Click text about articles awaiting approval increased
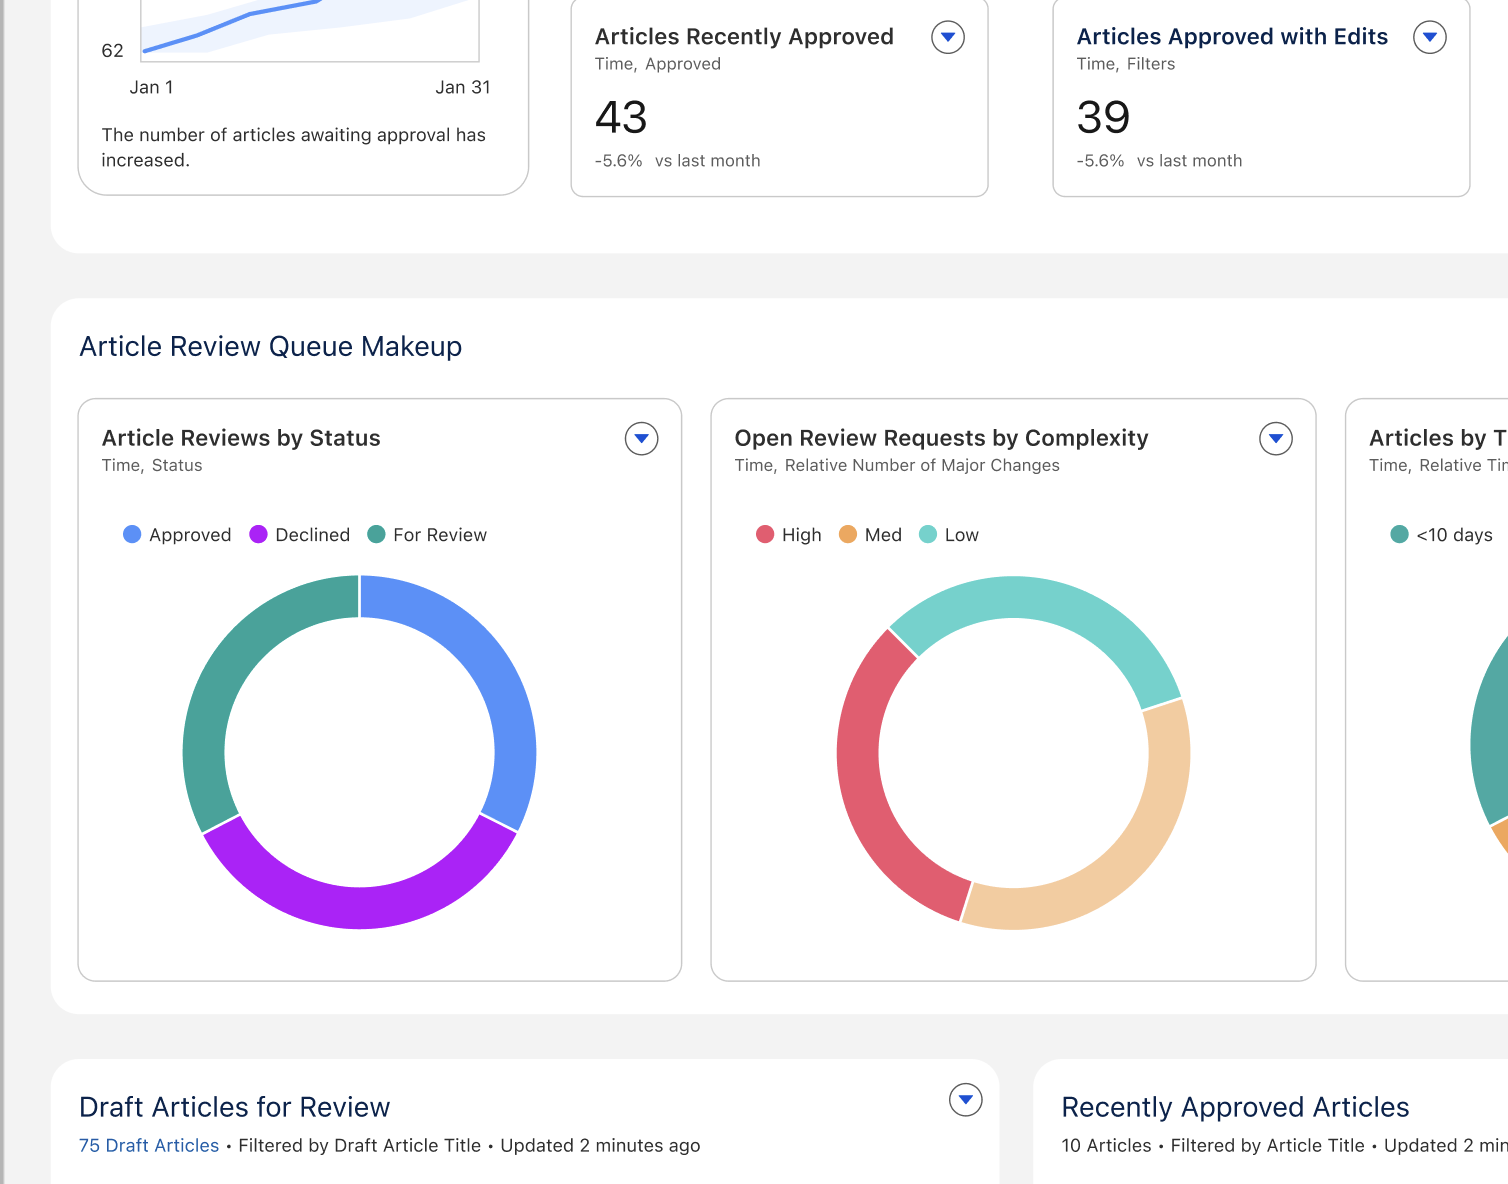Viewport: 1508px width, 1184px height. (293, 147)
